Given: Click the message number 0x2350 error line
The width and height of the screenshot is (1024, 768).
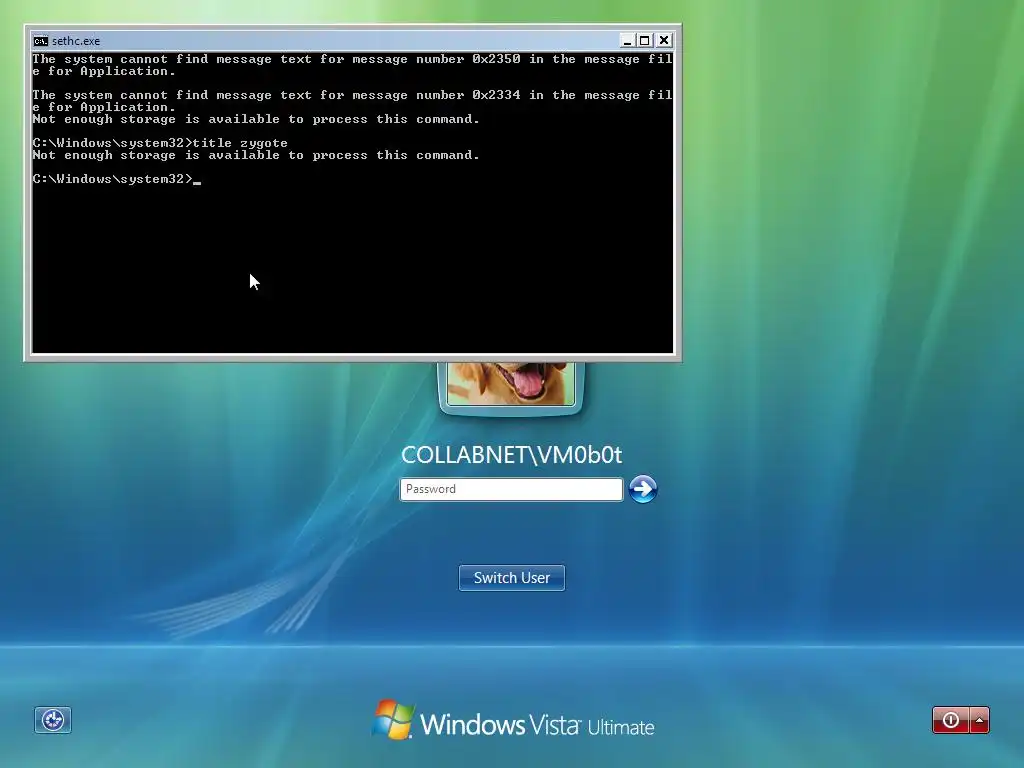Looking at the screenshot, I should tap(353, 65).
